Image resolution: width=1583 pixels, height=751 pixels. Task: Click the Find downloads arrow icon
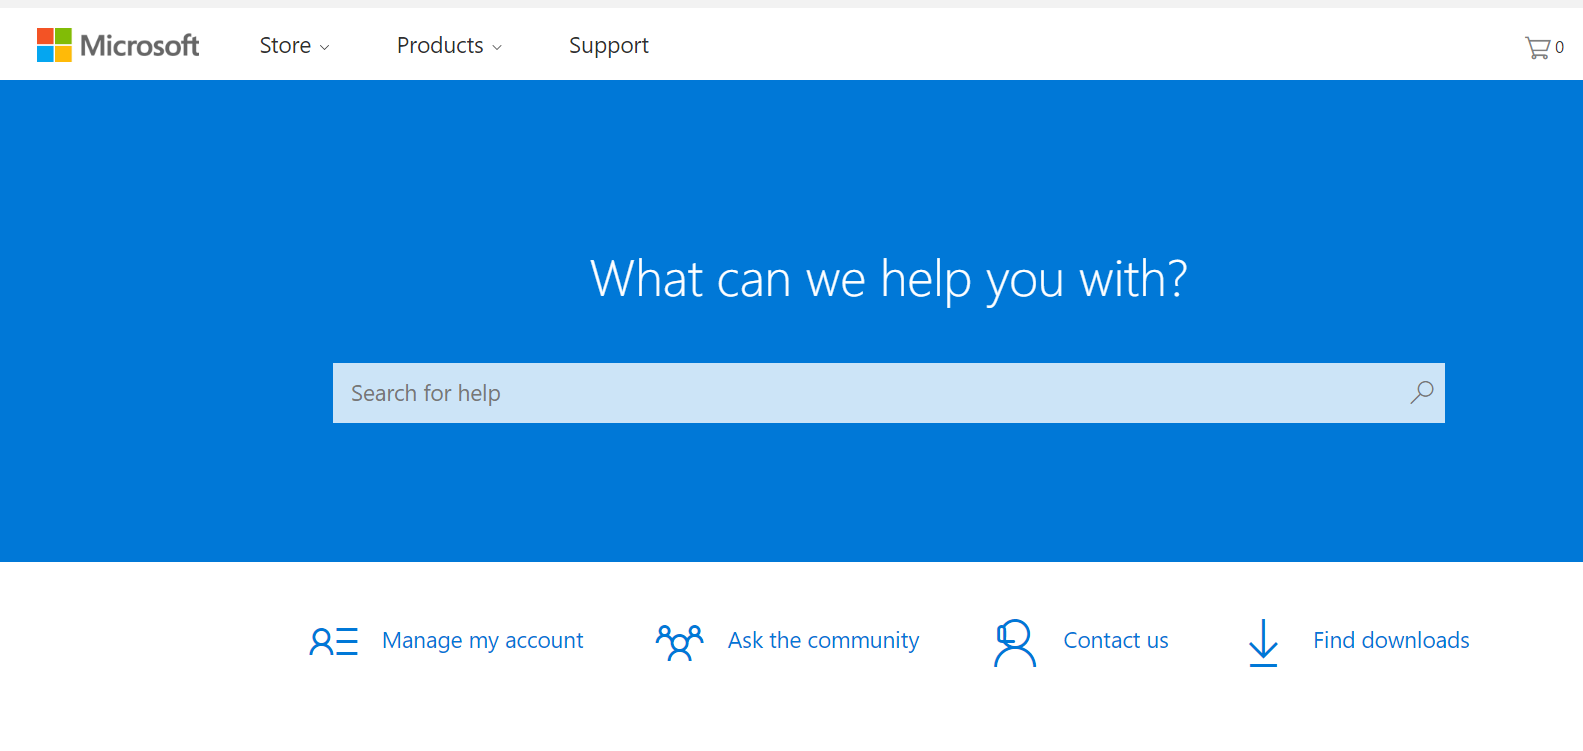coord(1263,642)
